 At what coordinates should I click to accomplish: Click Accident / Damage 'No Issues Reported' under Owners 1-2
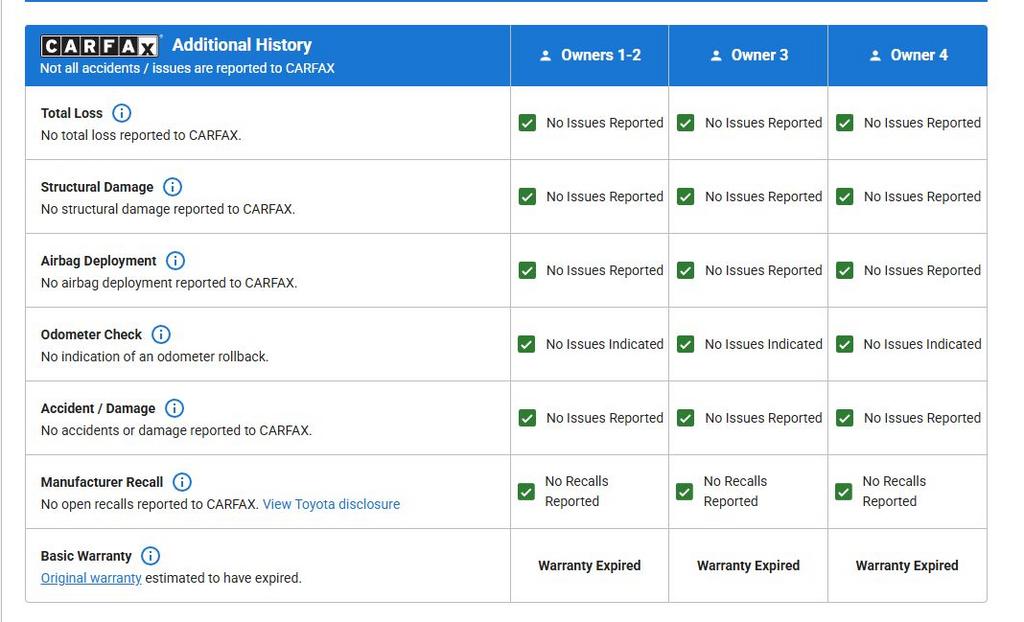pyautogui.click(x=605, y=418)
